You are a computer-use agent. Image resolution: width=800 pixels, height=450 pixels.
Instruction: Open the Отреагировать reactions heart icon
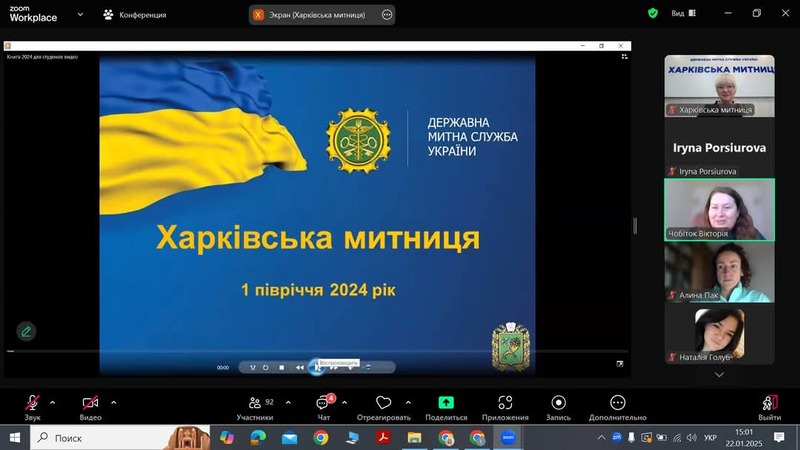coord(383,403)
